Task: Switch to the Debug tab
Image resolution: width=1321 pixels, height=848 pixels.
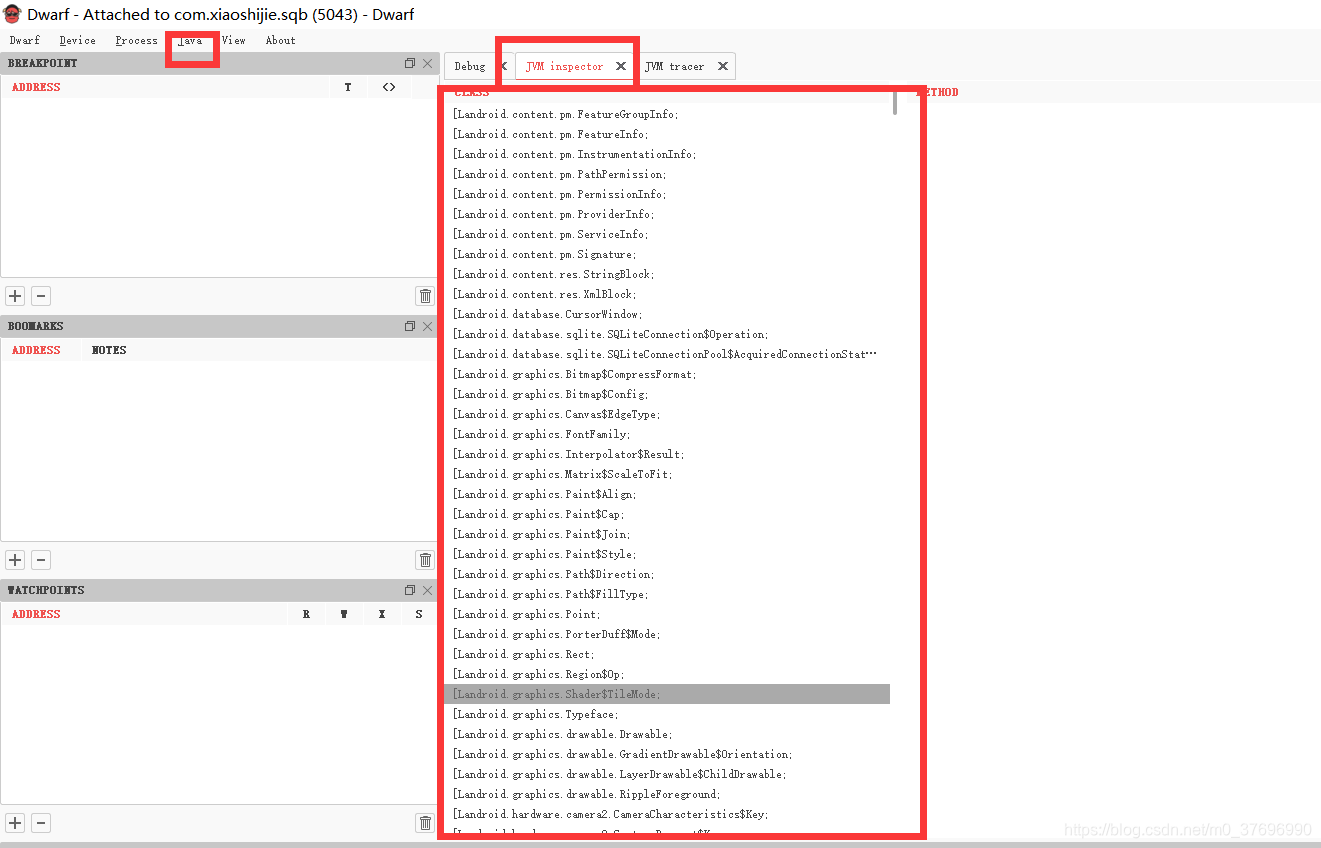Action: [x=470, y=66]
